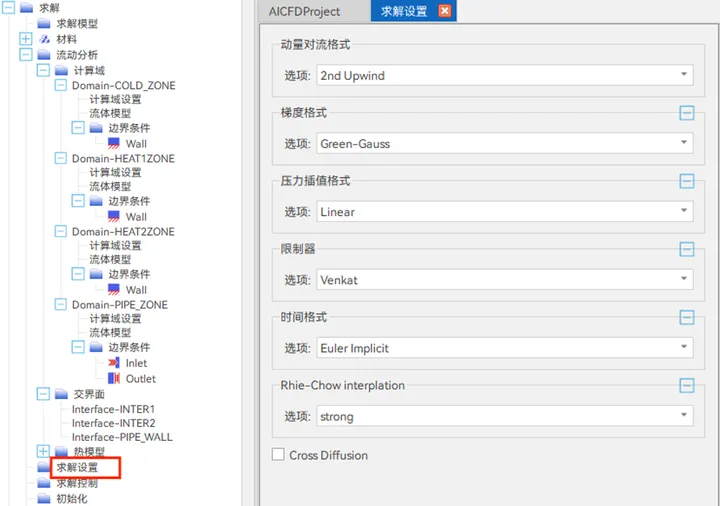Select Interface-INTER2 tree item

pyautogui.click(x=113, y=423)
